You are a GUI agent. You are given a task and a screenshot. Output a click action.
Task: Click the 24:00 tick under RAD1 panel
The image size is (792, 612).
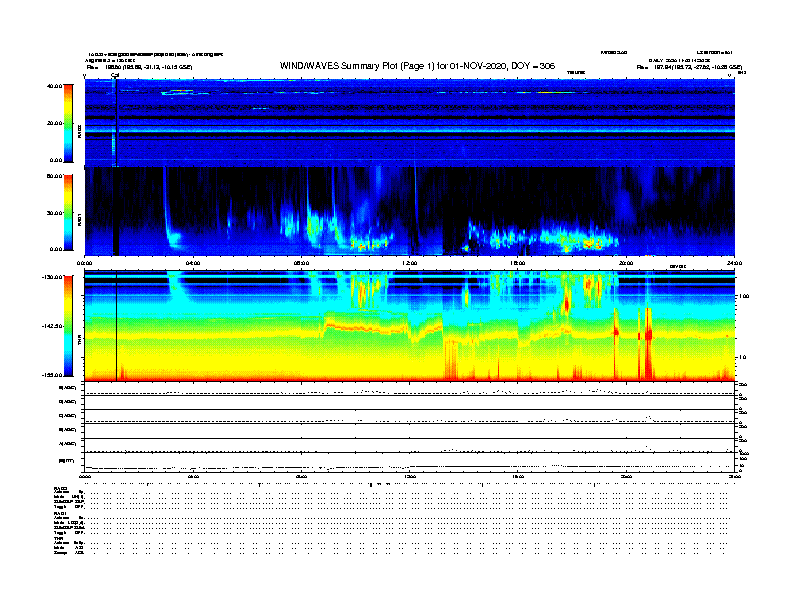734,263
